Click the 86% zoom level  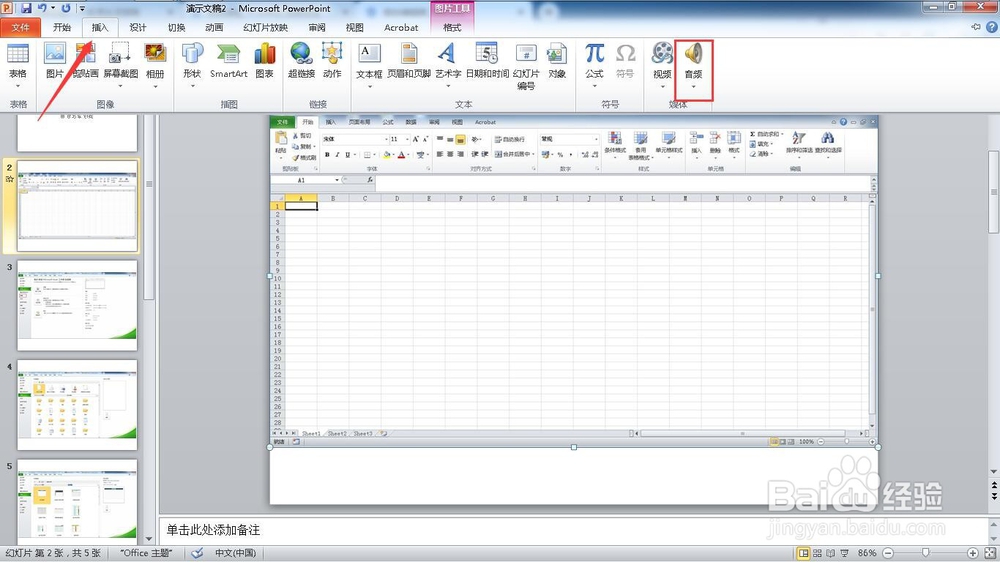click(867, 553)
